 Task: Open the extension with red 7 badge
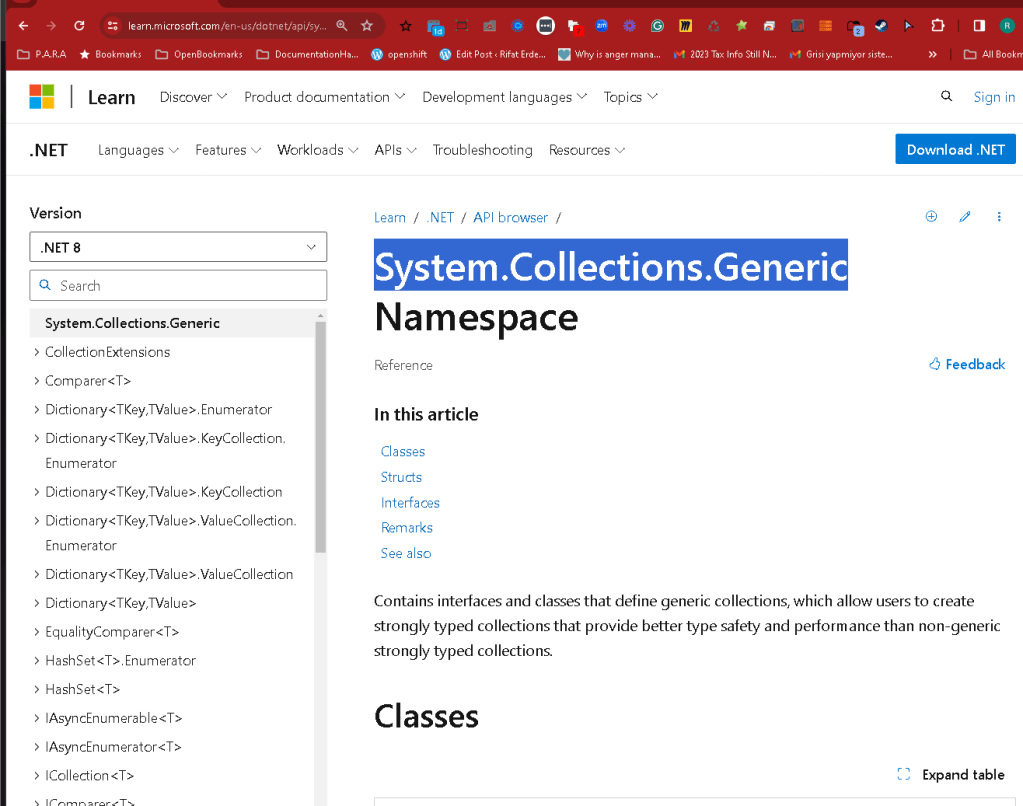point(574,25)
